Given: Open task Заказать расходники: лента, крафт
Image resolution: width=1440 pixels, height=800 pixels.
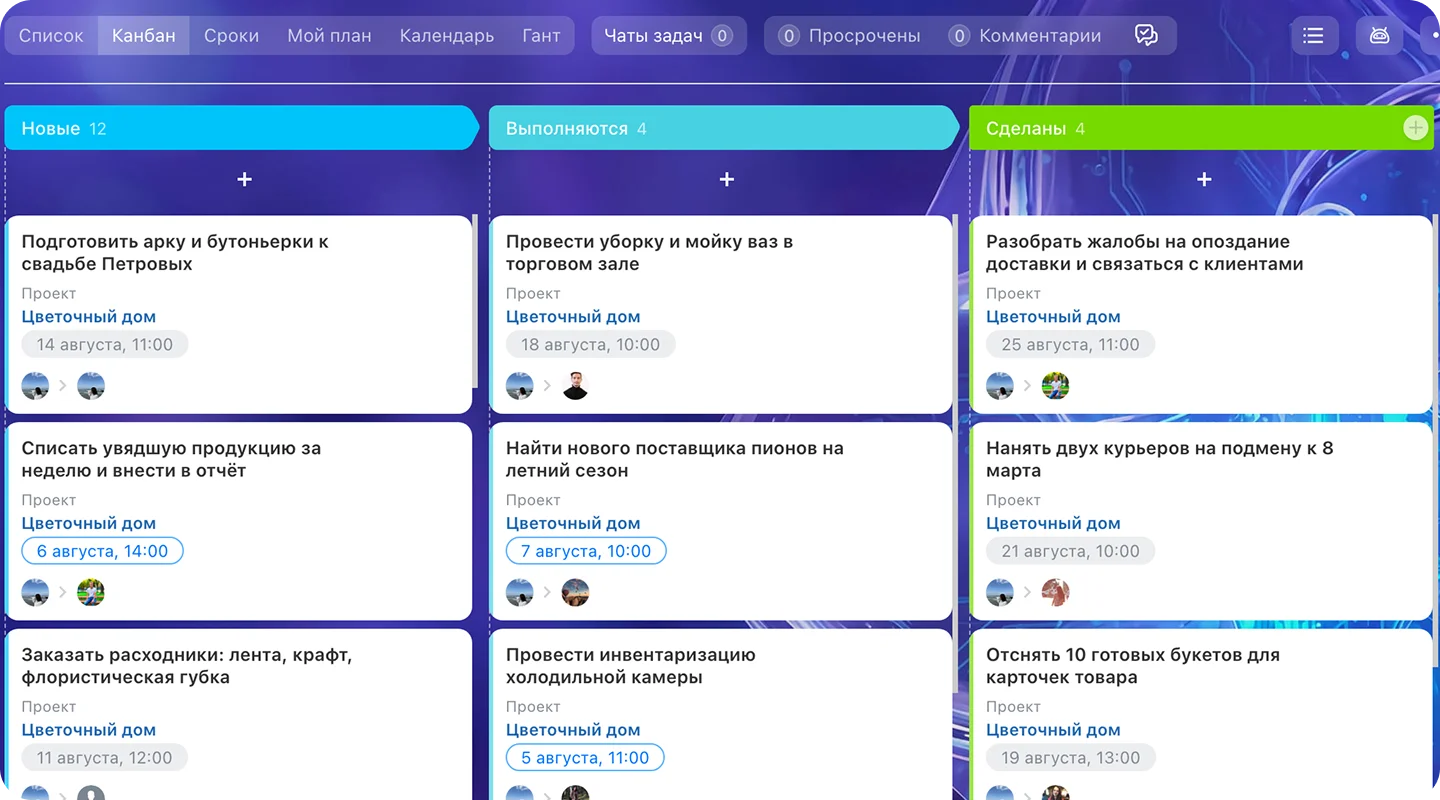Looking at the screenshot, I should point(187,666).
